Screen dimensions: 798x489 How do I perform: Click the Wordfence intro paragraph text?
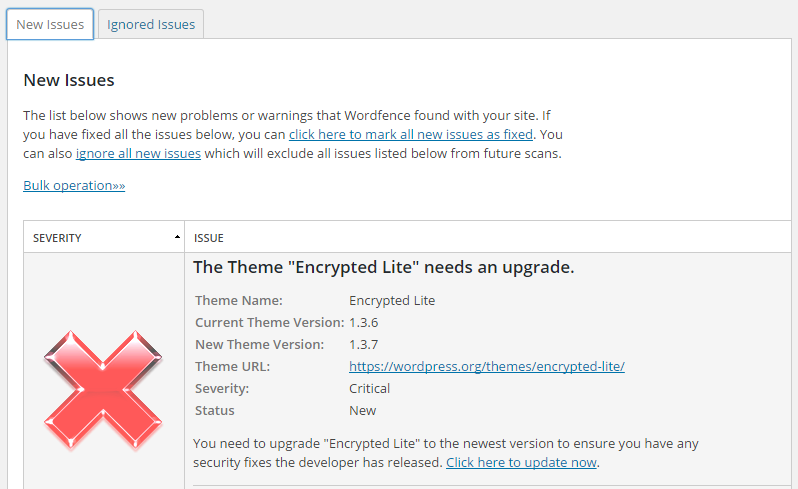[293, 134]
